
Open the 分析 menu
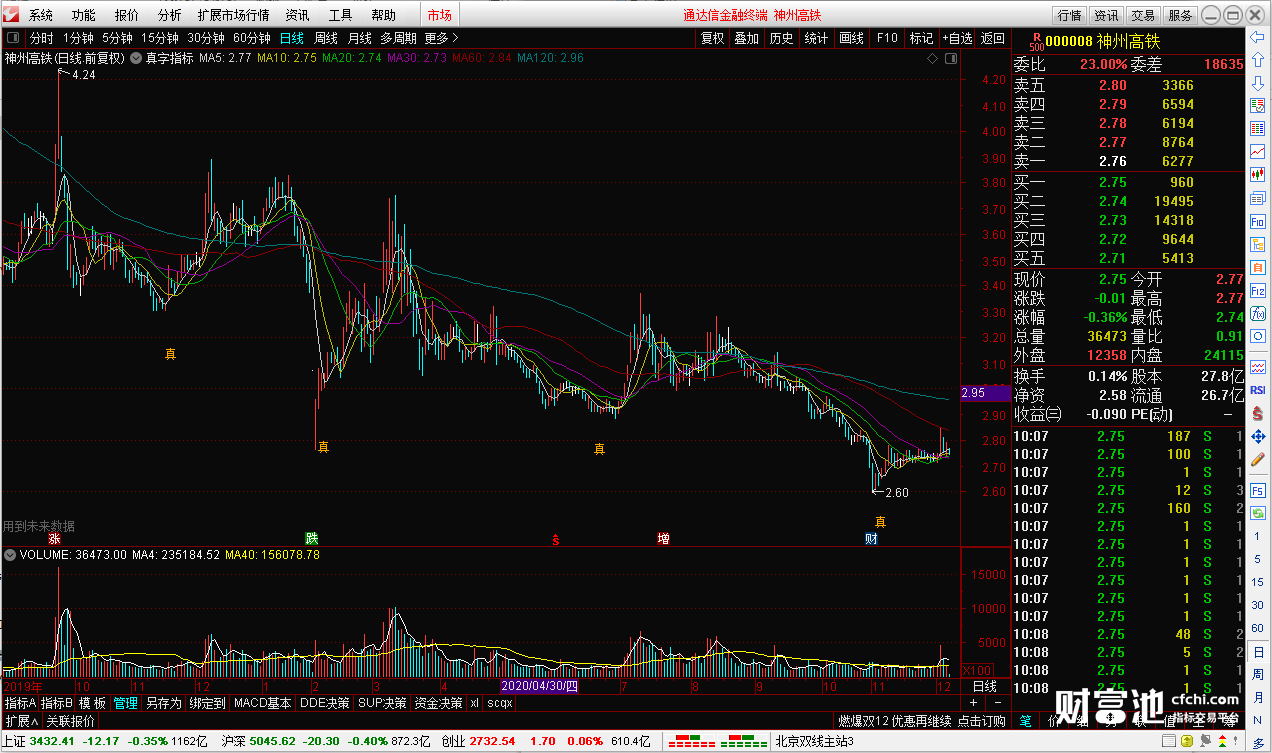(170, 15)
